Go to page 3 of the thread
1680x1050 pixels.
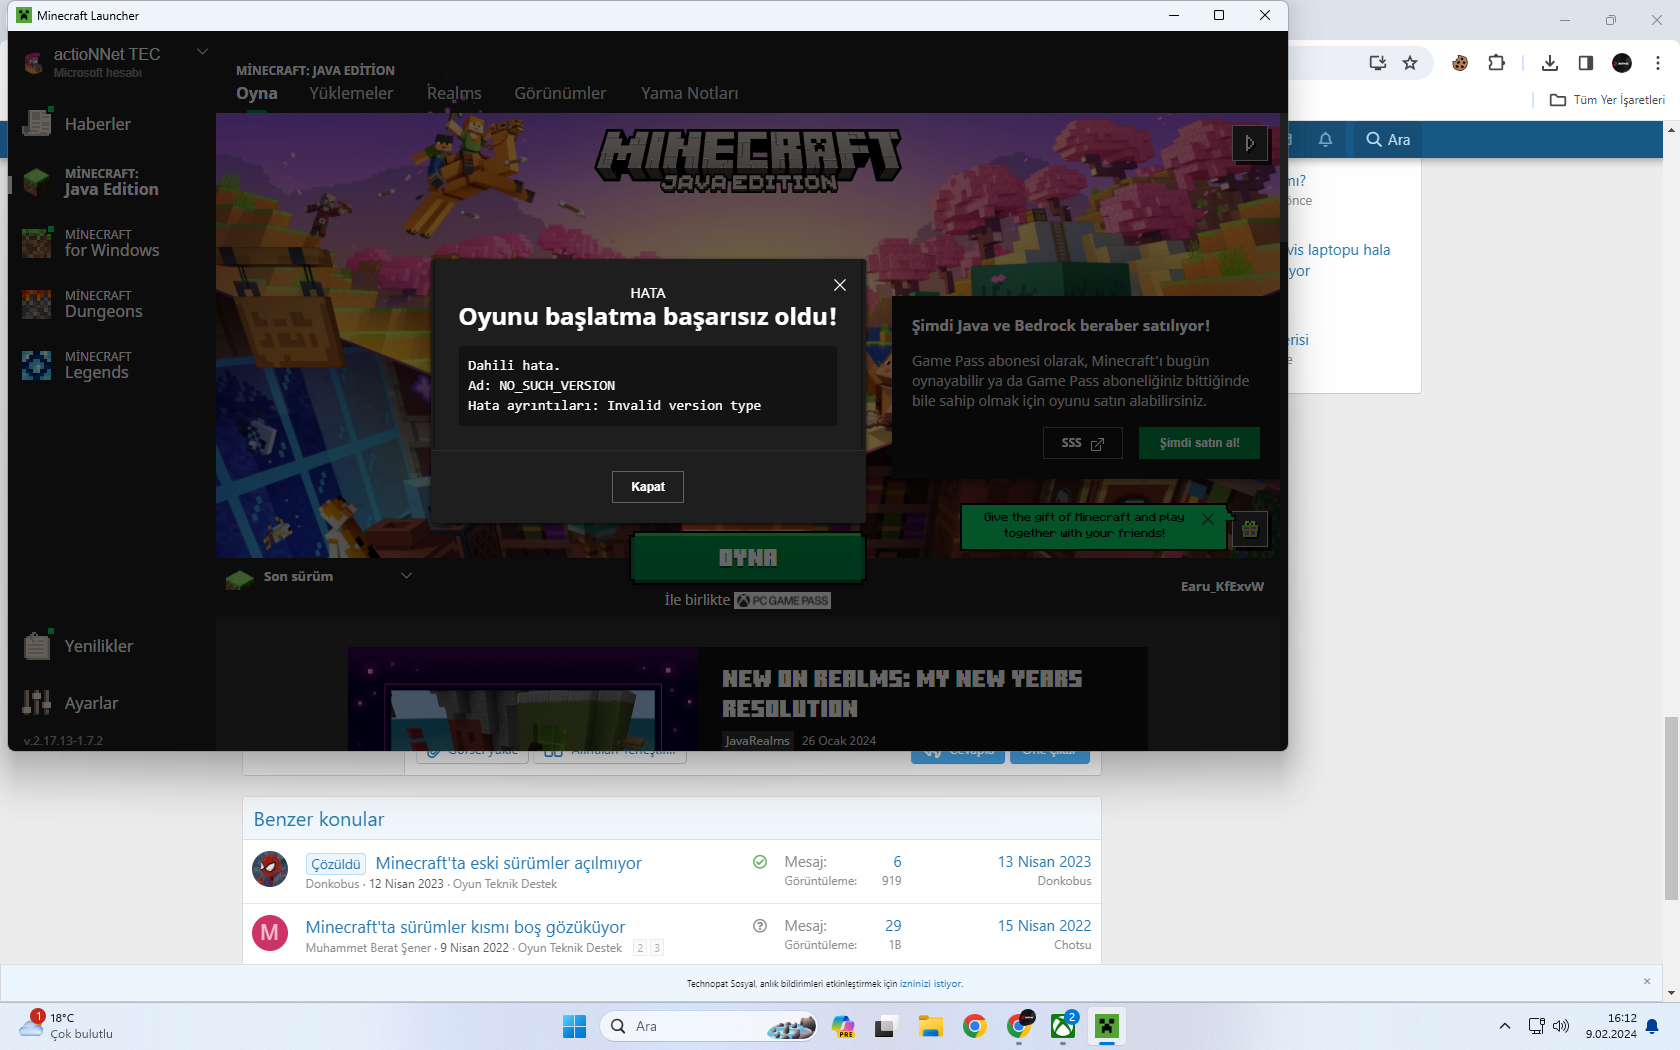(x=657, y=948)
